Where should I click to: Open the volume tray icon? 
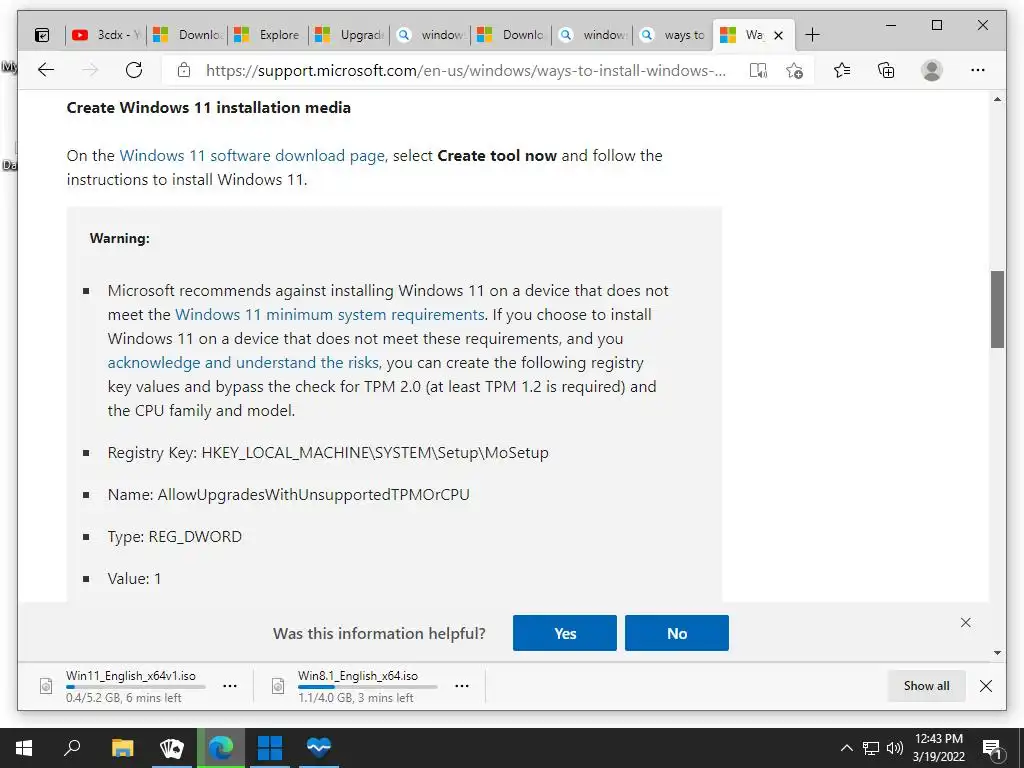pyautogui.click(x=895, y=748)
